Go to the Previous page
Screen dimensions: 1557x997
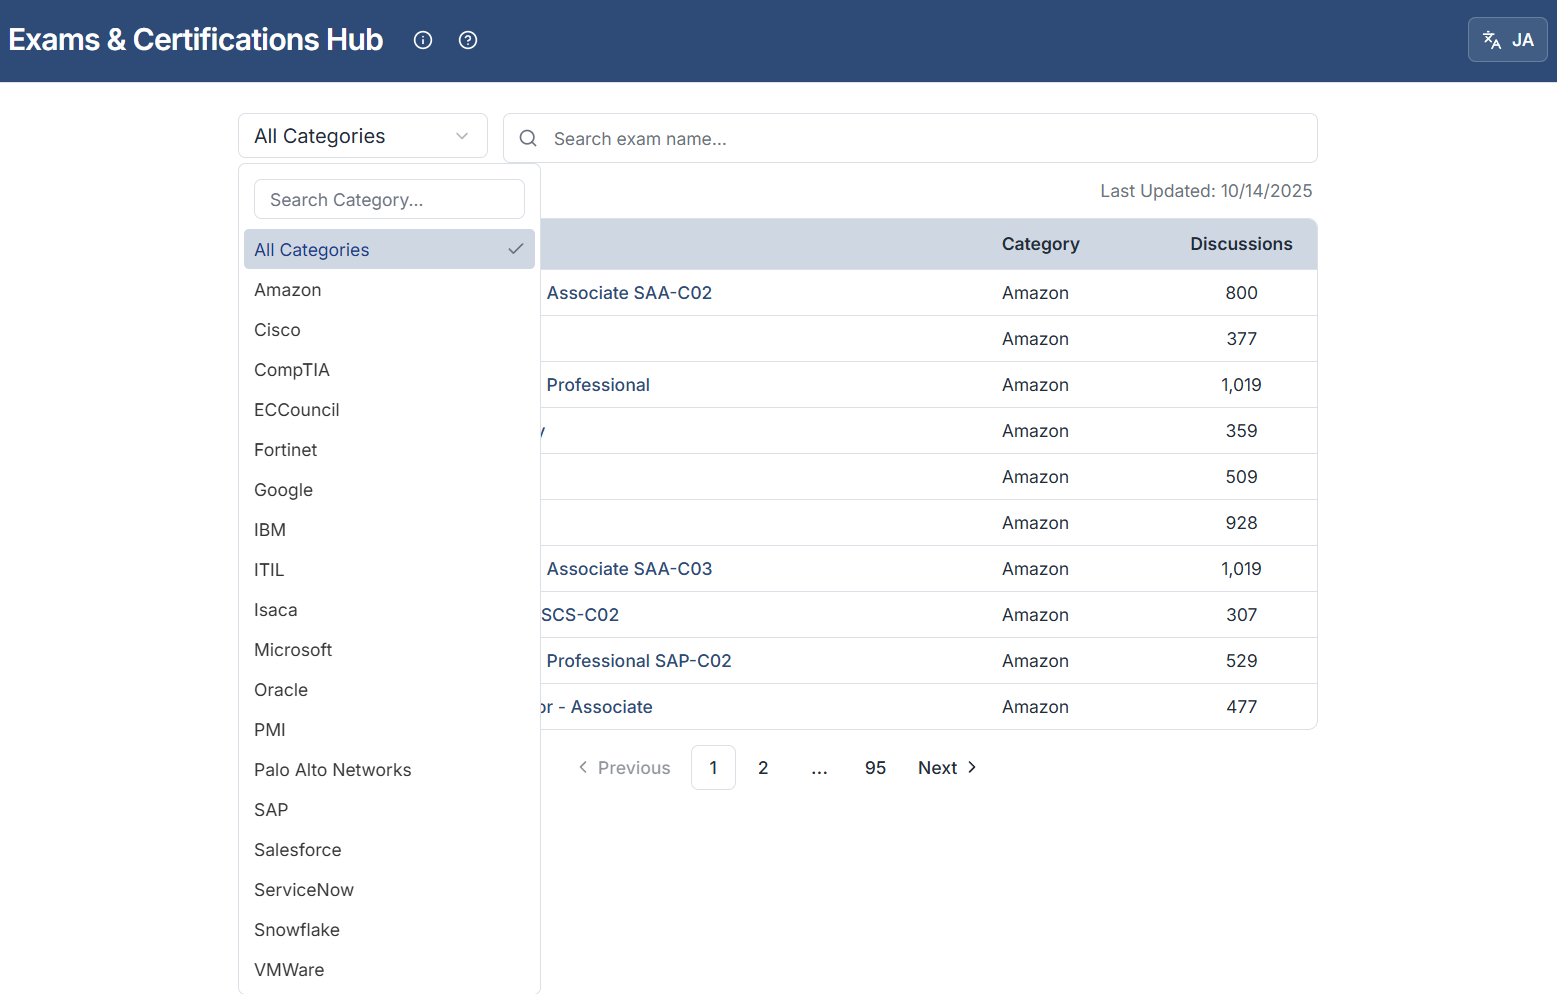point(624,767)
